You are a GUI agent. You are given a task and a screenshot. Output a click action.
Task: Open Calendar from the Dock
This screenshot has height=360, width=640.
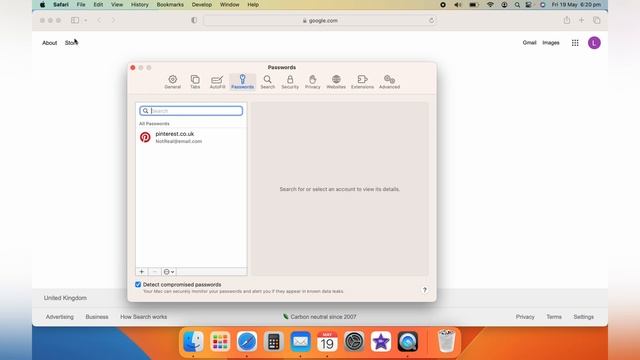pos(327,341)
